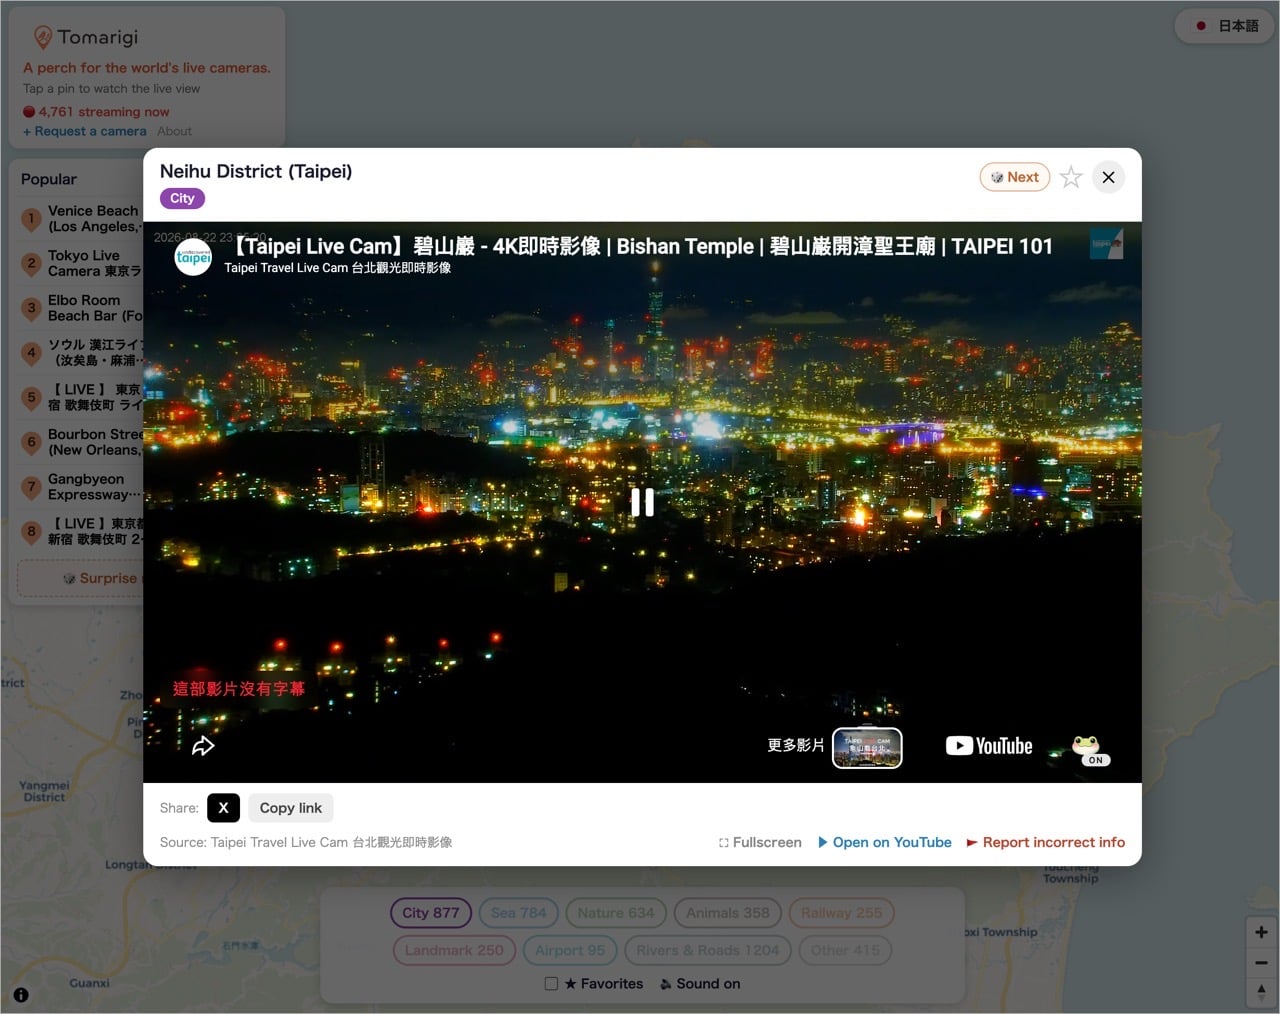
Task: Zoom out the map with minus button
Action: pos(1261,963)
